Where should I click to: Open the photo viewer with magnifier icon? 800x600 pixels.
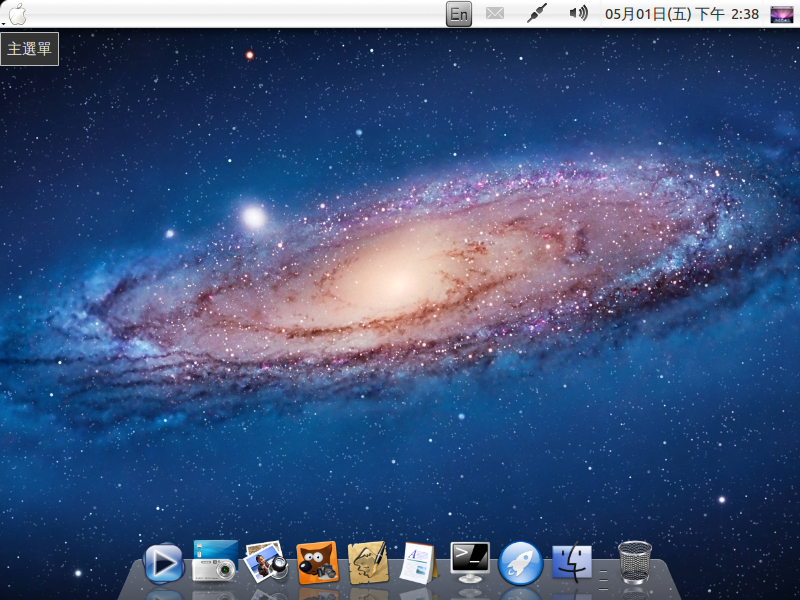click(266, 562)
